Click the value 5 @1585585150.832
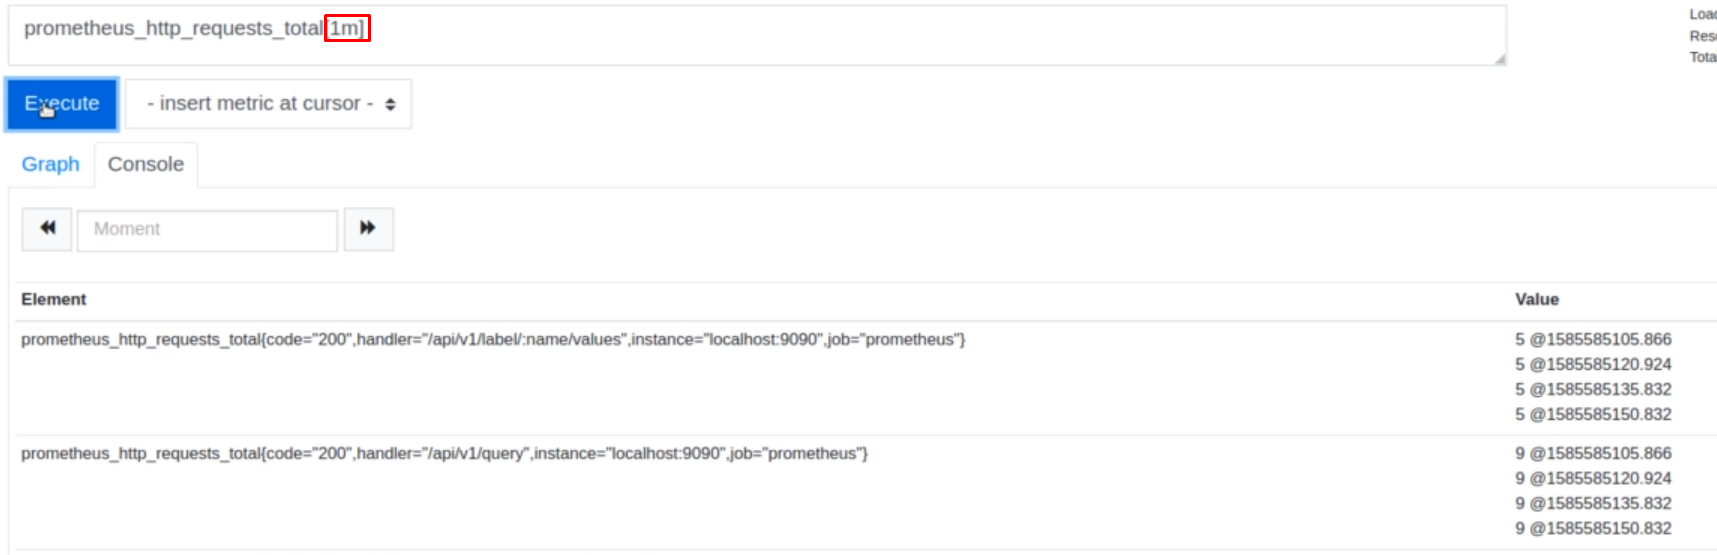Image resolution: width=1717 pixels, height=555 pixels. point(1593,414)
